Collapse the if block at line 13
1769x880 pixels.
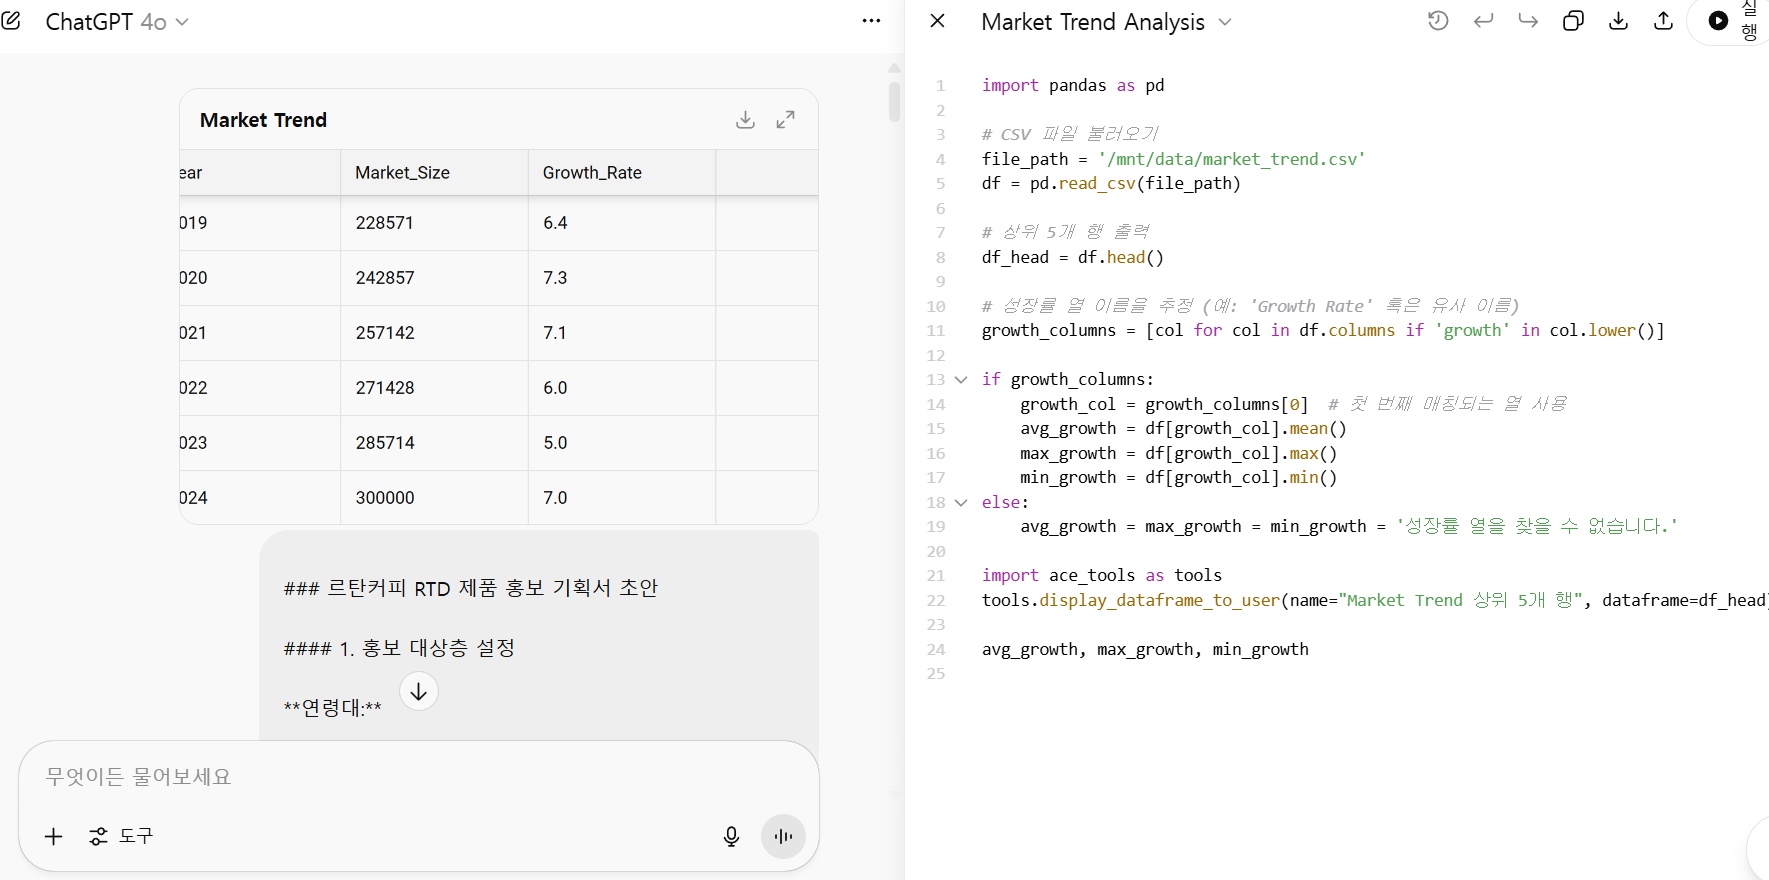pos(961,380)
